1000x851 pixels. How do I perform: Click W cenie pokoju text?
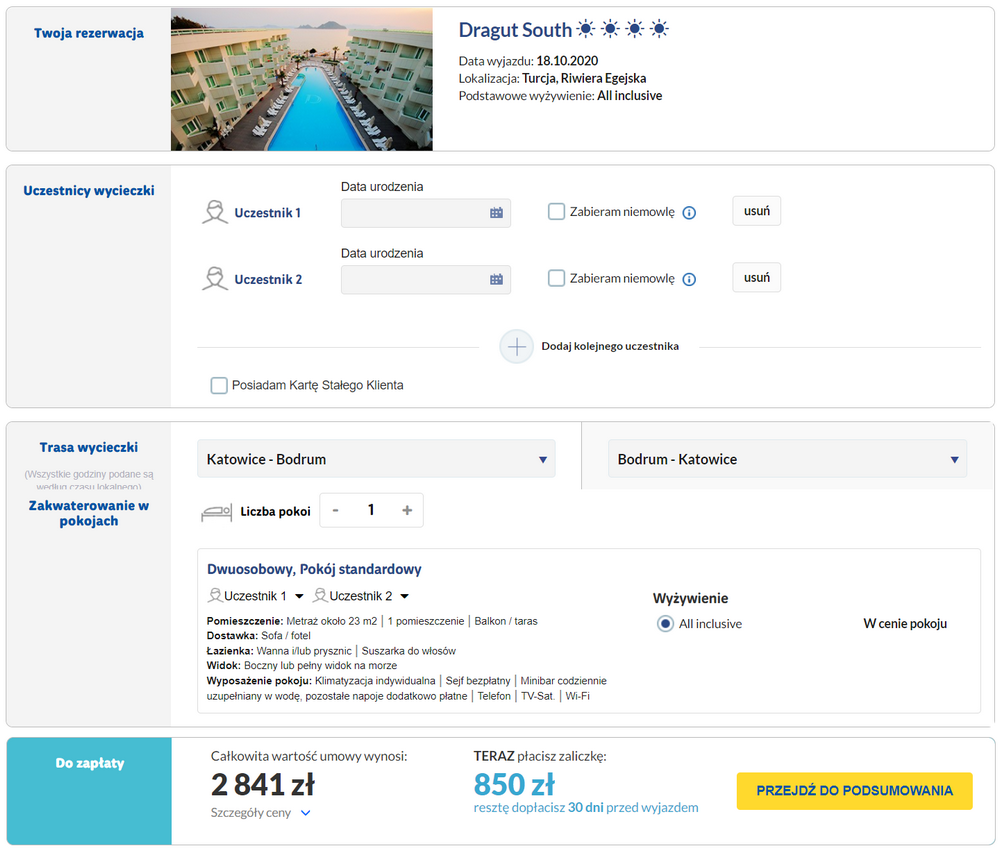click(905, 624)
